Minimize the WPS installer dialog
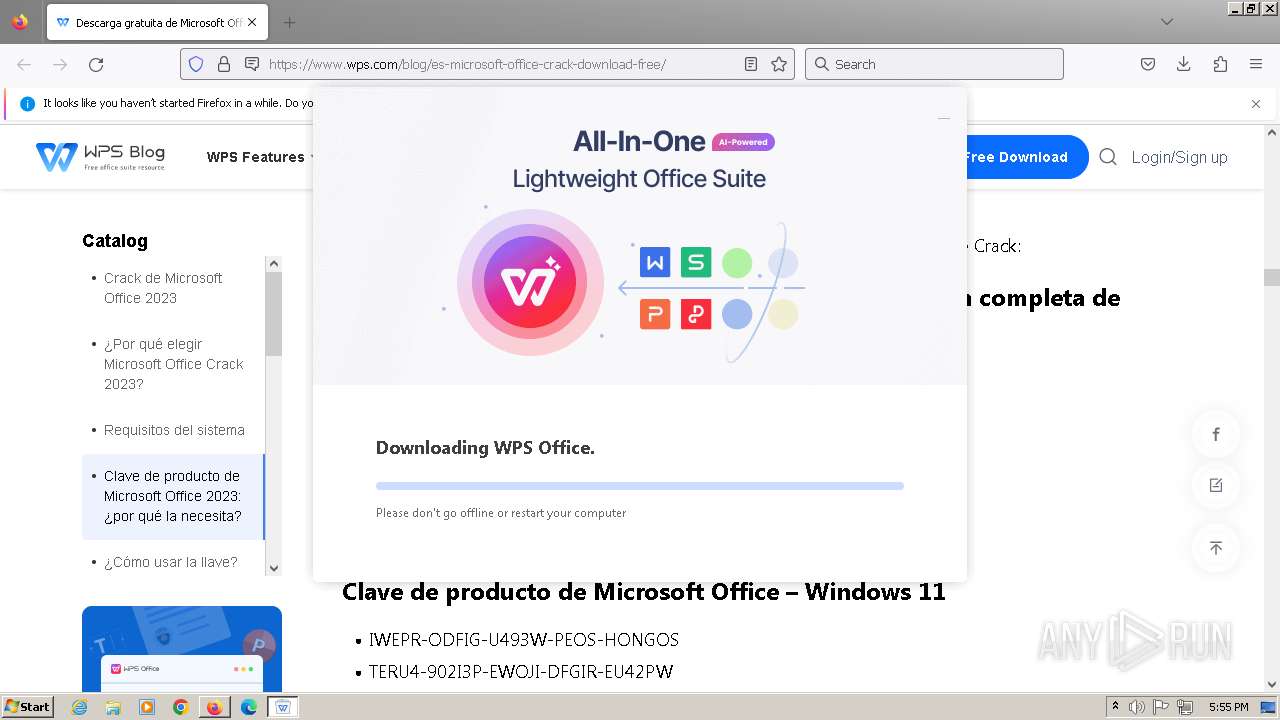 pyautogui.click(x=943, y=118)
